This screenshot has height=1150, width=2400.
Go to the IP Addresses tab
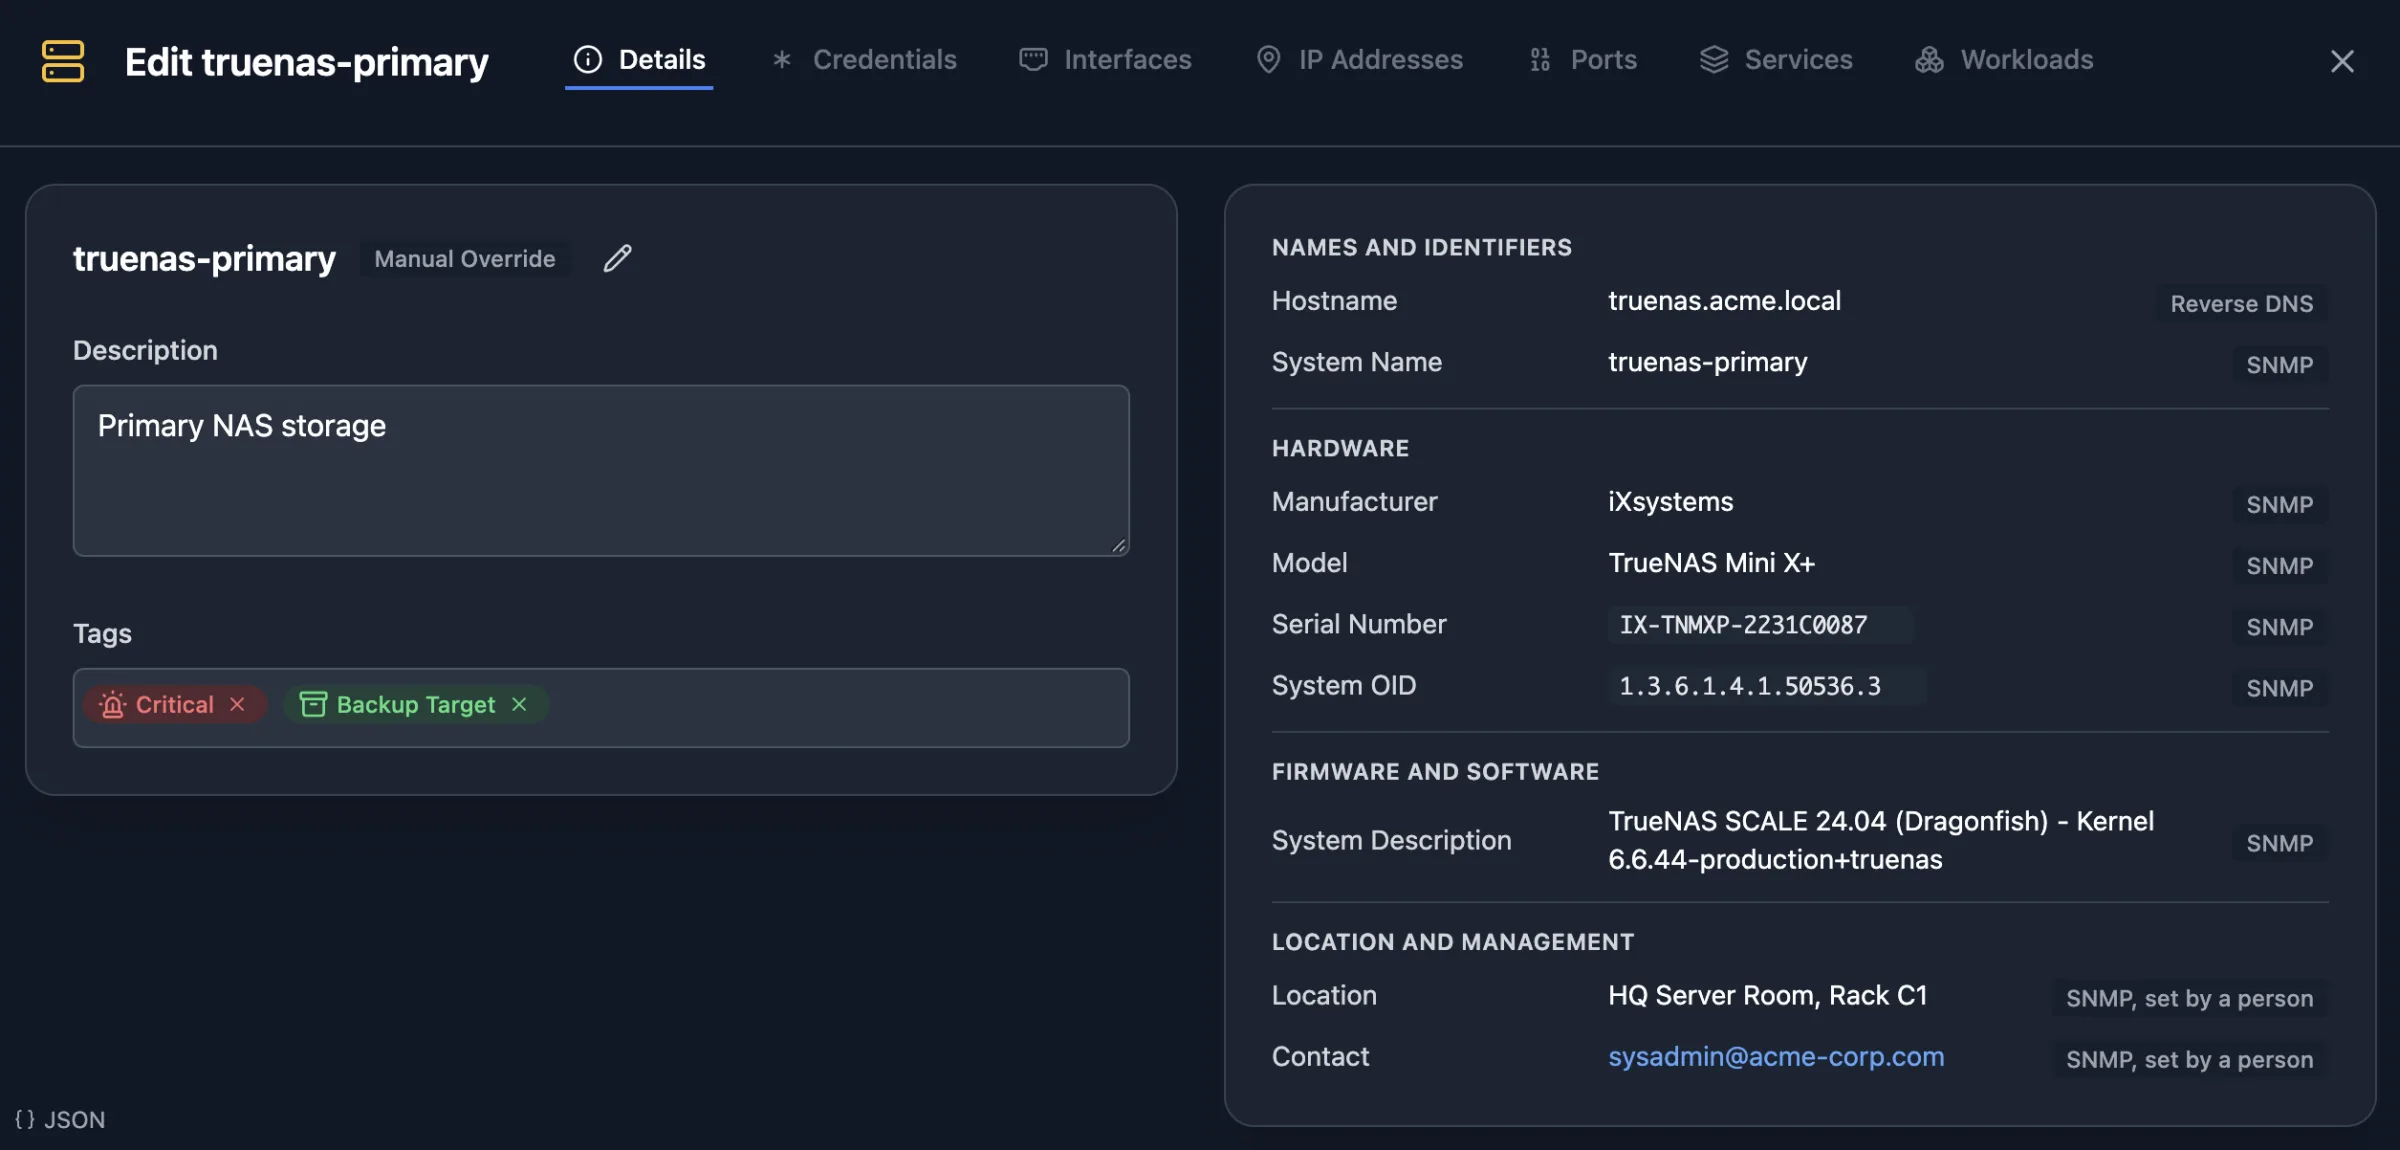1359,60
